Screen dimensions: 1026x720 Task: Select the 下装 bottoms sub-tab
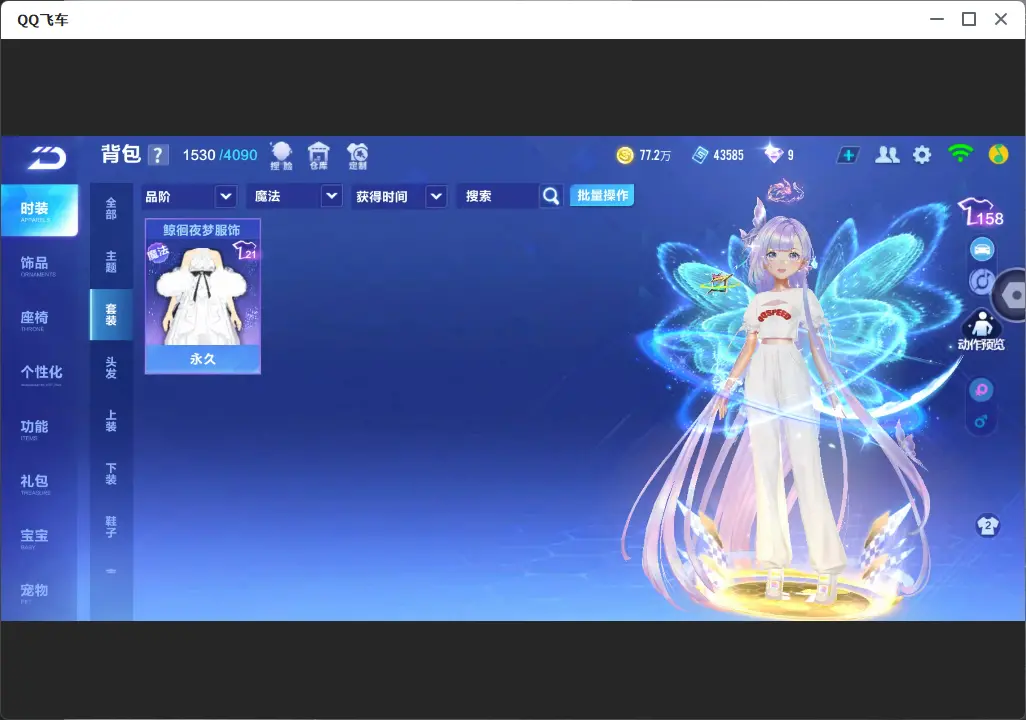tap(111, 474)
